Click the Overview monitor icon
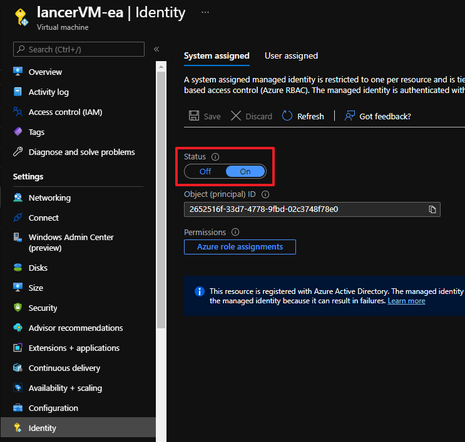 click(x=18, y=71)
